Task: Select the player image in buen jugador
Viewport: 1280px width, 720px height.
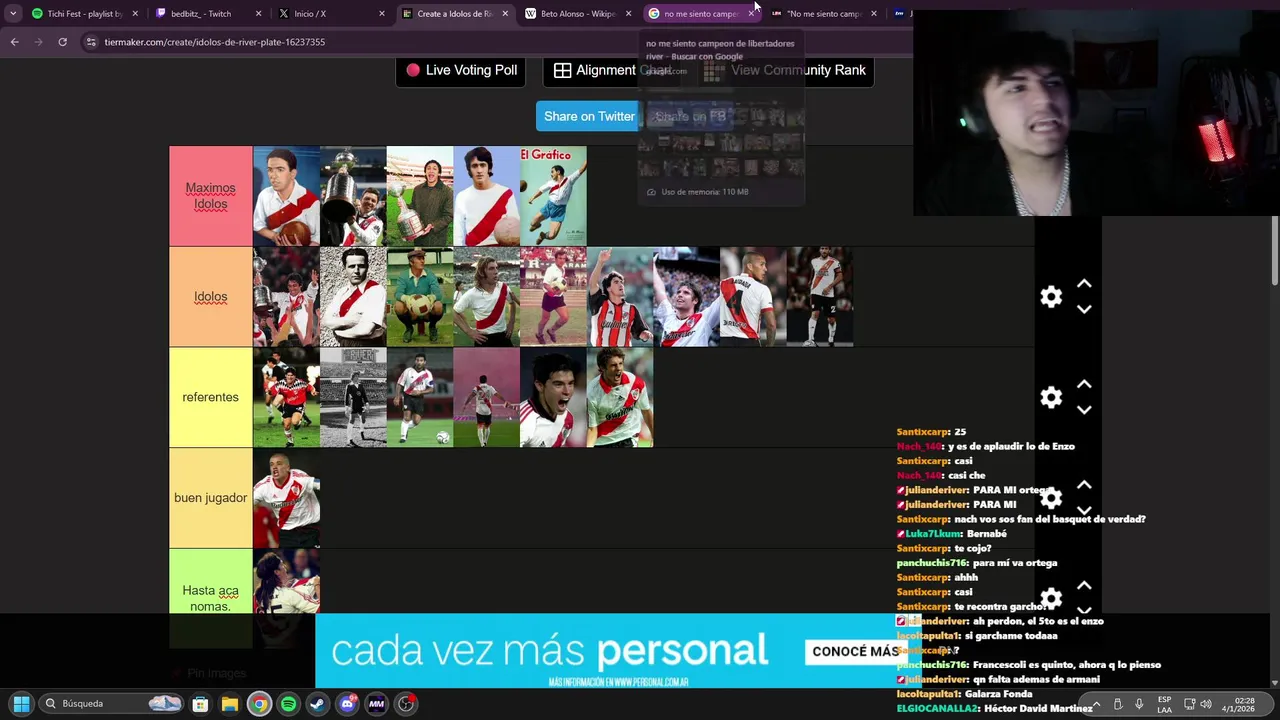Action: point(286,498)
